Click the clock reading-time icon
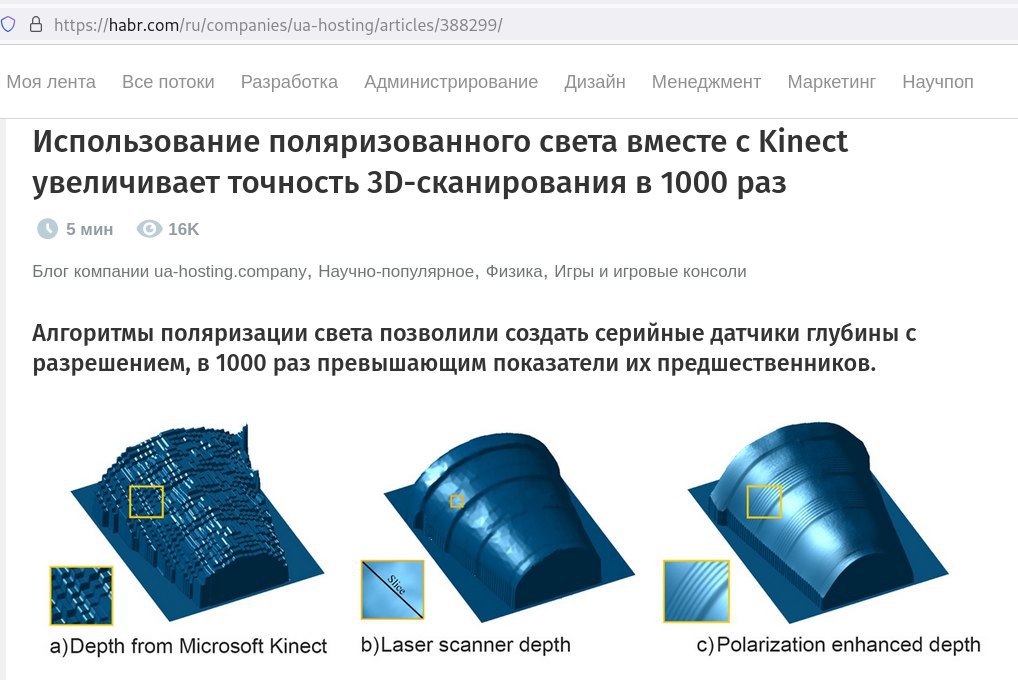This screenshot has height=680, width=1018. tap(47, 229)
